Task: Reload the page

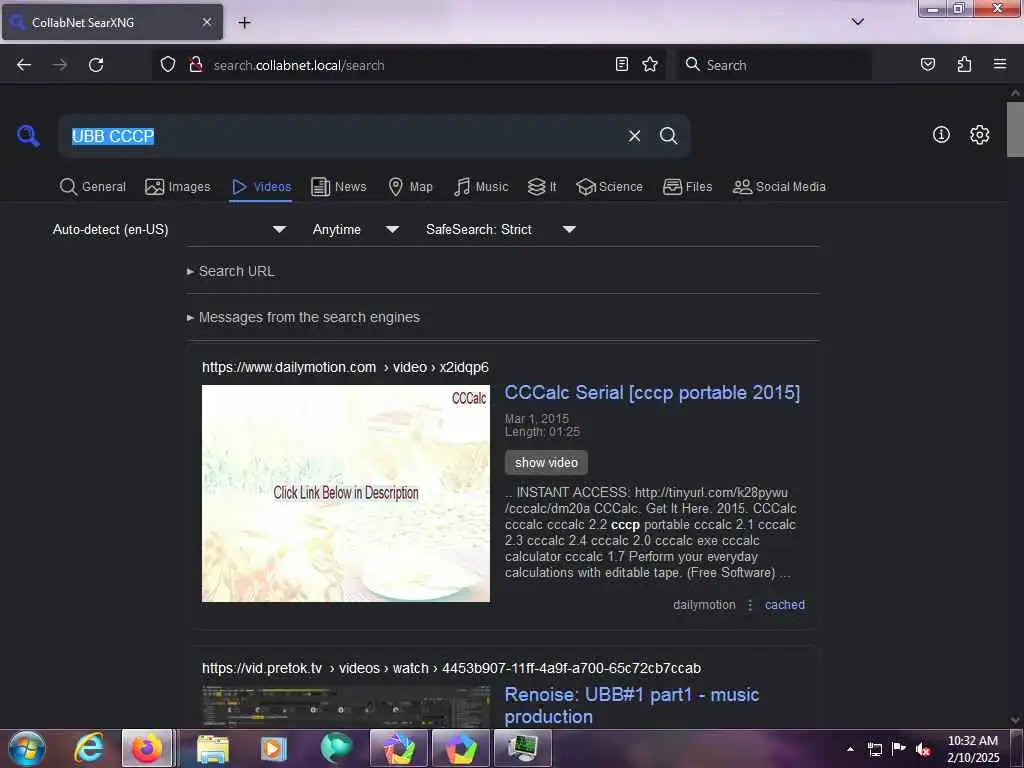Action: tap(96, 65)
